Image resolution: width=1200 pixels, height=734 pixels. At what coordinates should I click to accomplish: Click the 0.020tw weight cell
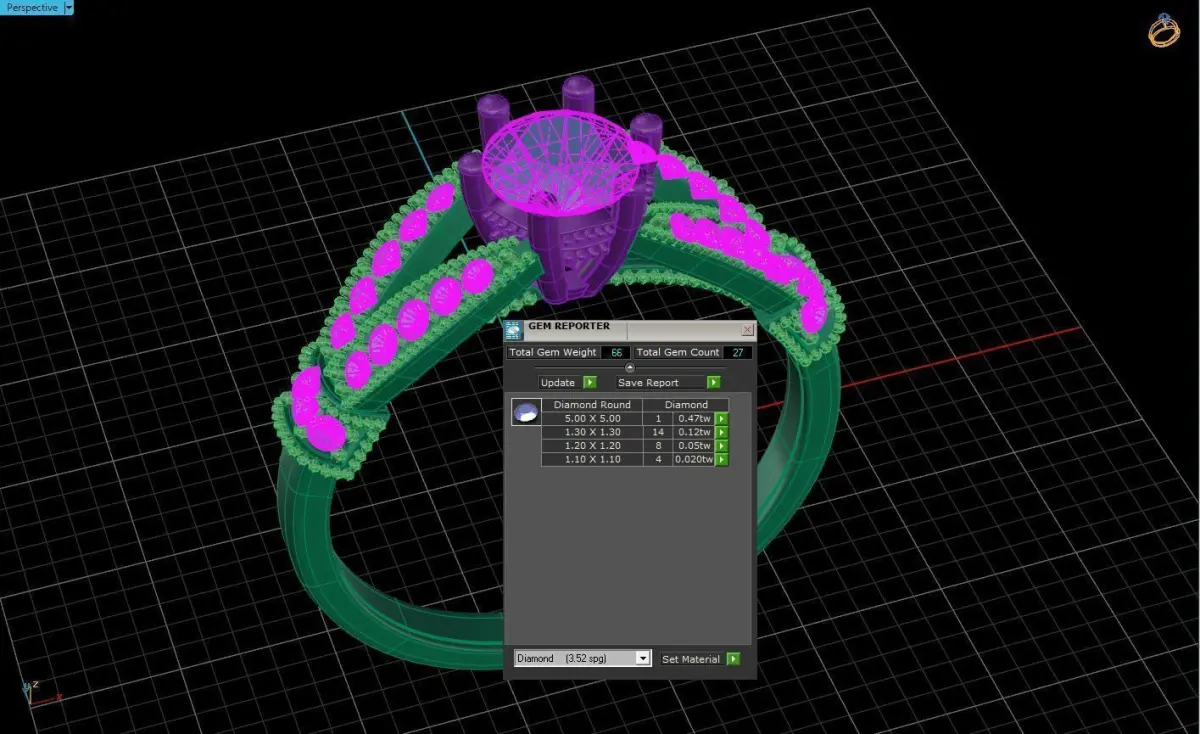click(x=694, y=460)
